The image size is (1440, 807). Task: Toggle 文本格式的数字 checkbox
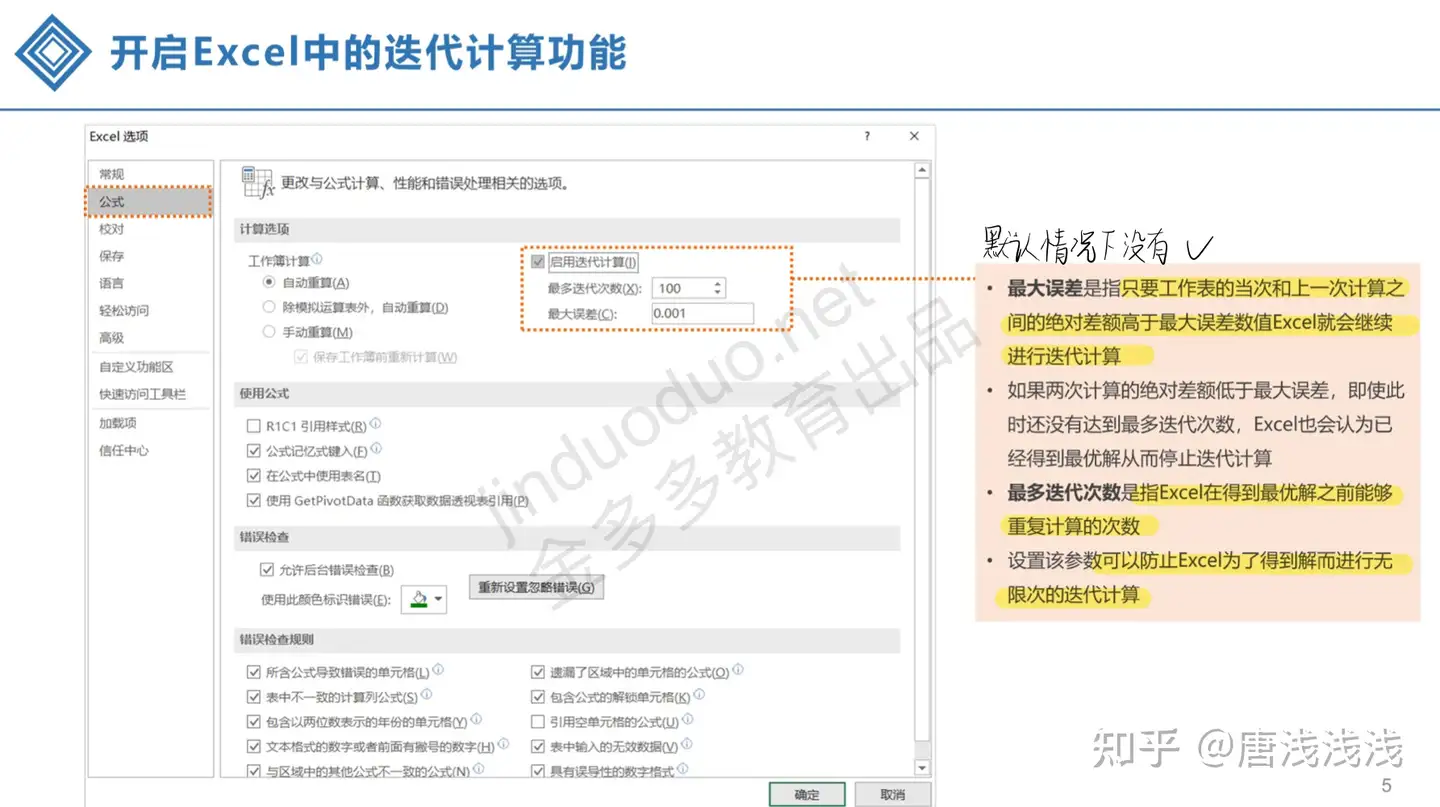[x=253, y=746]
